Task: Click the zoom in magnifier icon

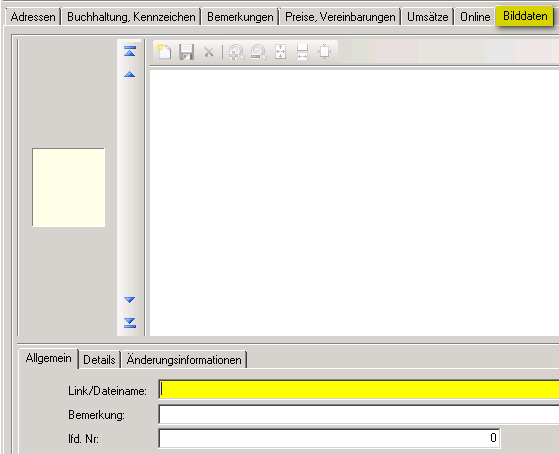Action: pyautogui.click(x=236, y=52)
